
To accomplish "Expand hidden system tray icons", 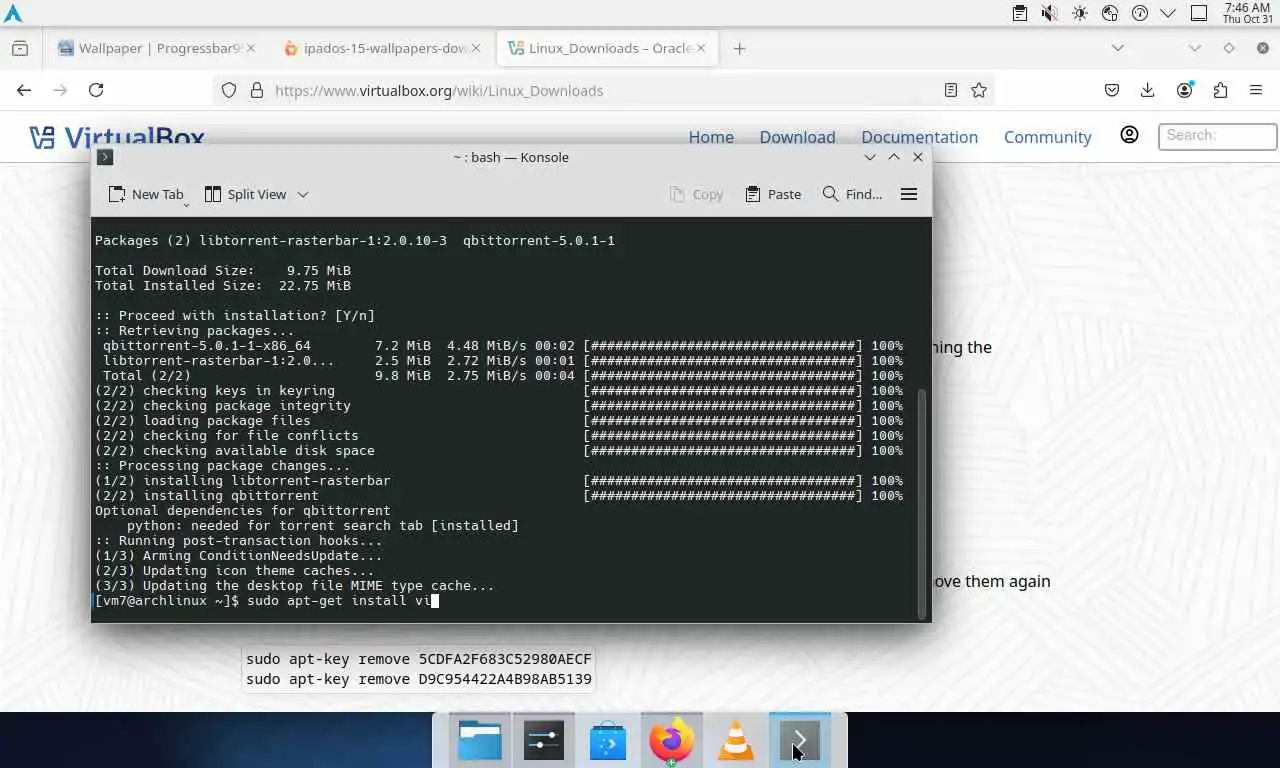I will [x=1168, y=13].
